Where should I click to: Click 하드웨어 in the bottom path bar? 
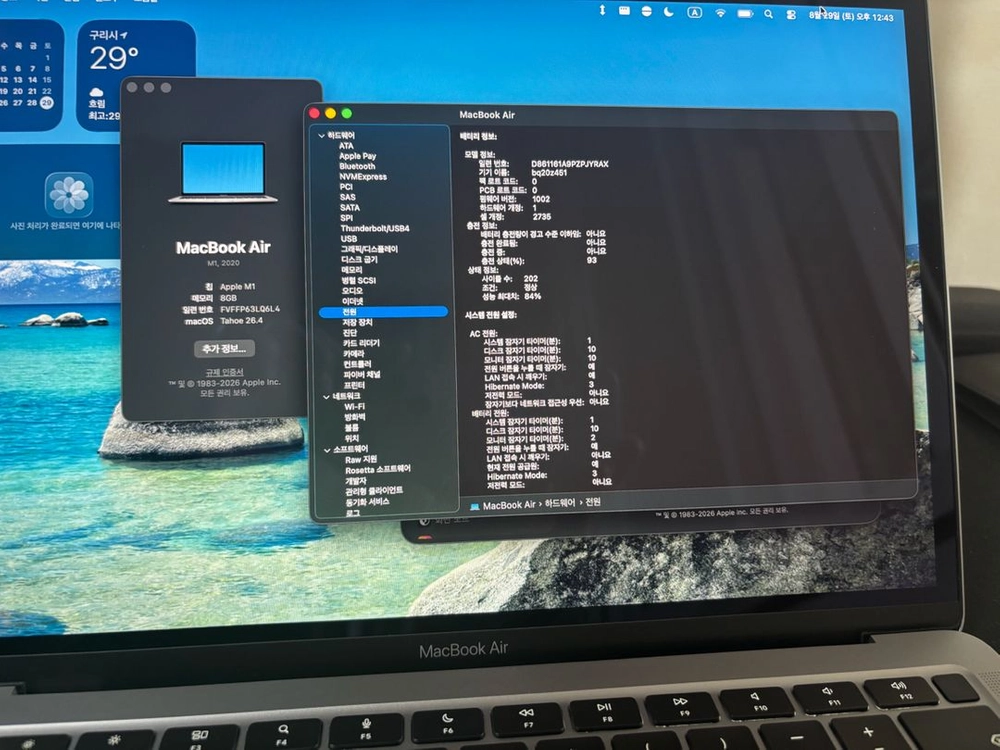pos(559,503)
